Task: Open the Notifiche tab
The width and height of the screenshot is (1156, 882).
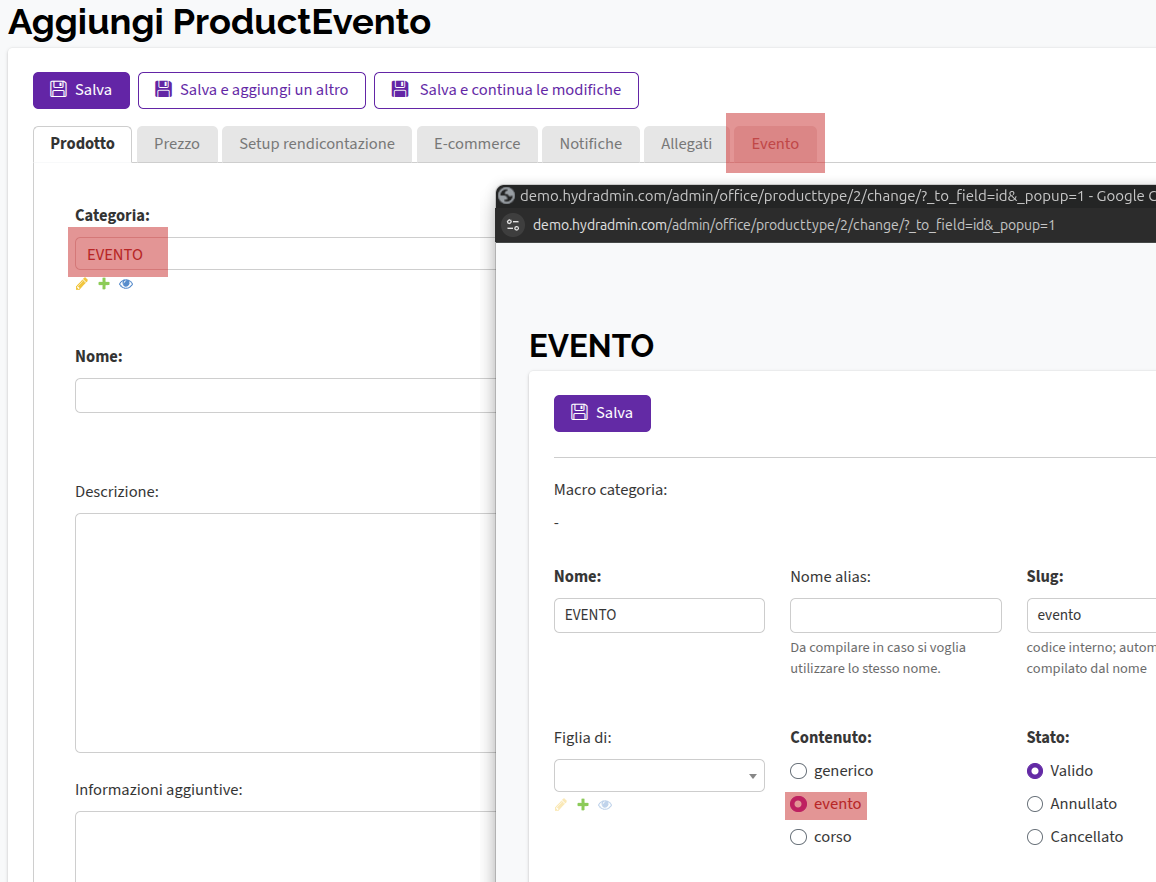Action: (591, 144)
